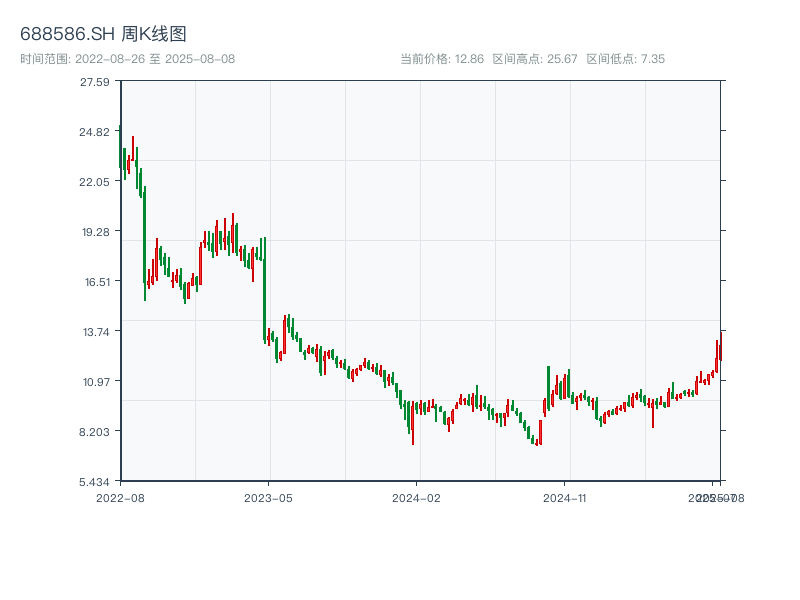This screenshot has height=600, width=800.
Task: Select the 时间范围 date range text
Action: pos(127,59)
